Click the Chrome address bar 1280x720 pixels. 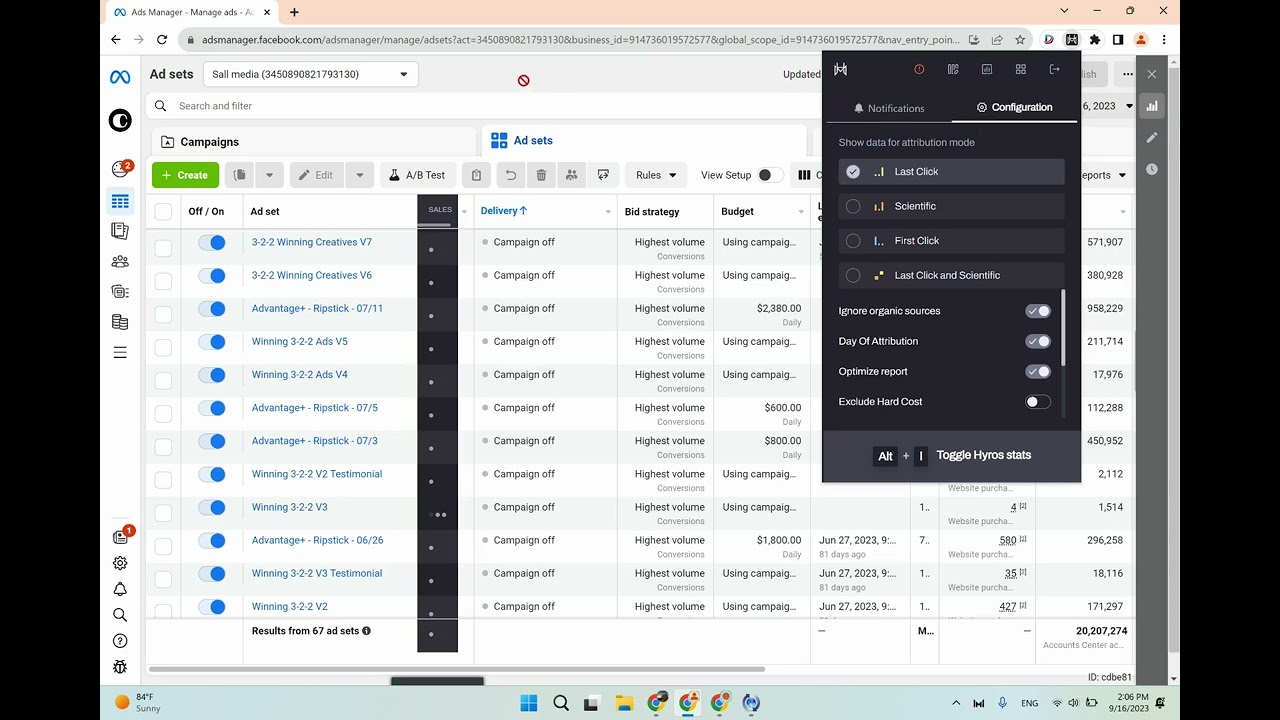(x=580, y=40)
